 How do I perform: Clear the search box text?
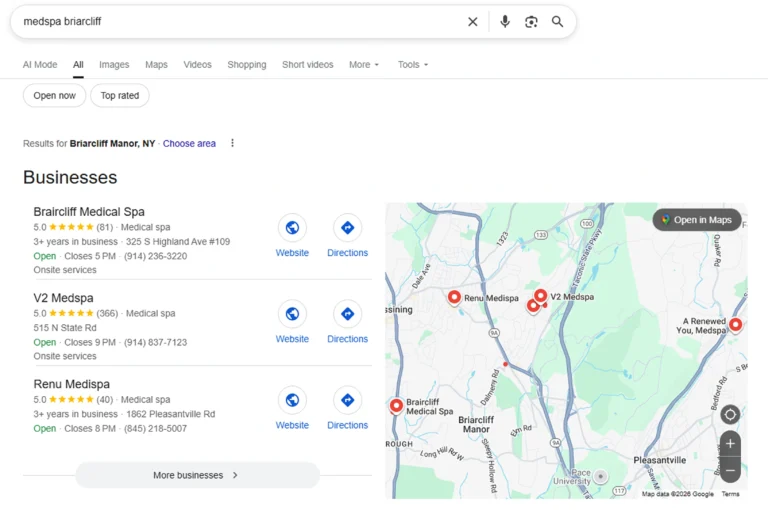point(473,22)
